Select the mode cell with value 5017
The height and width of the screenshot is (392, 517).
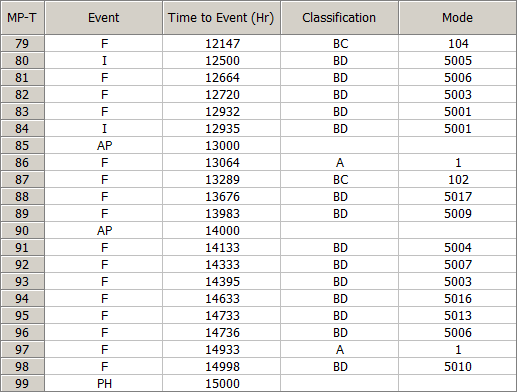[457, 197]
